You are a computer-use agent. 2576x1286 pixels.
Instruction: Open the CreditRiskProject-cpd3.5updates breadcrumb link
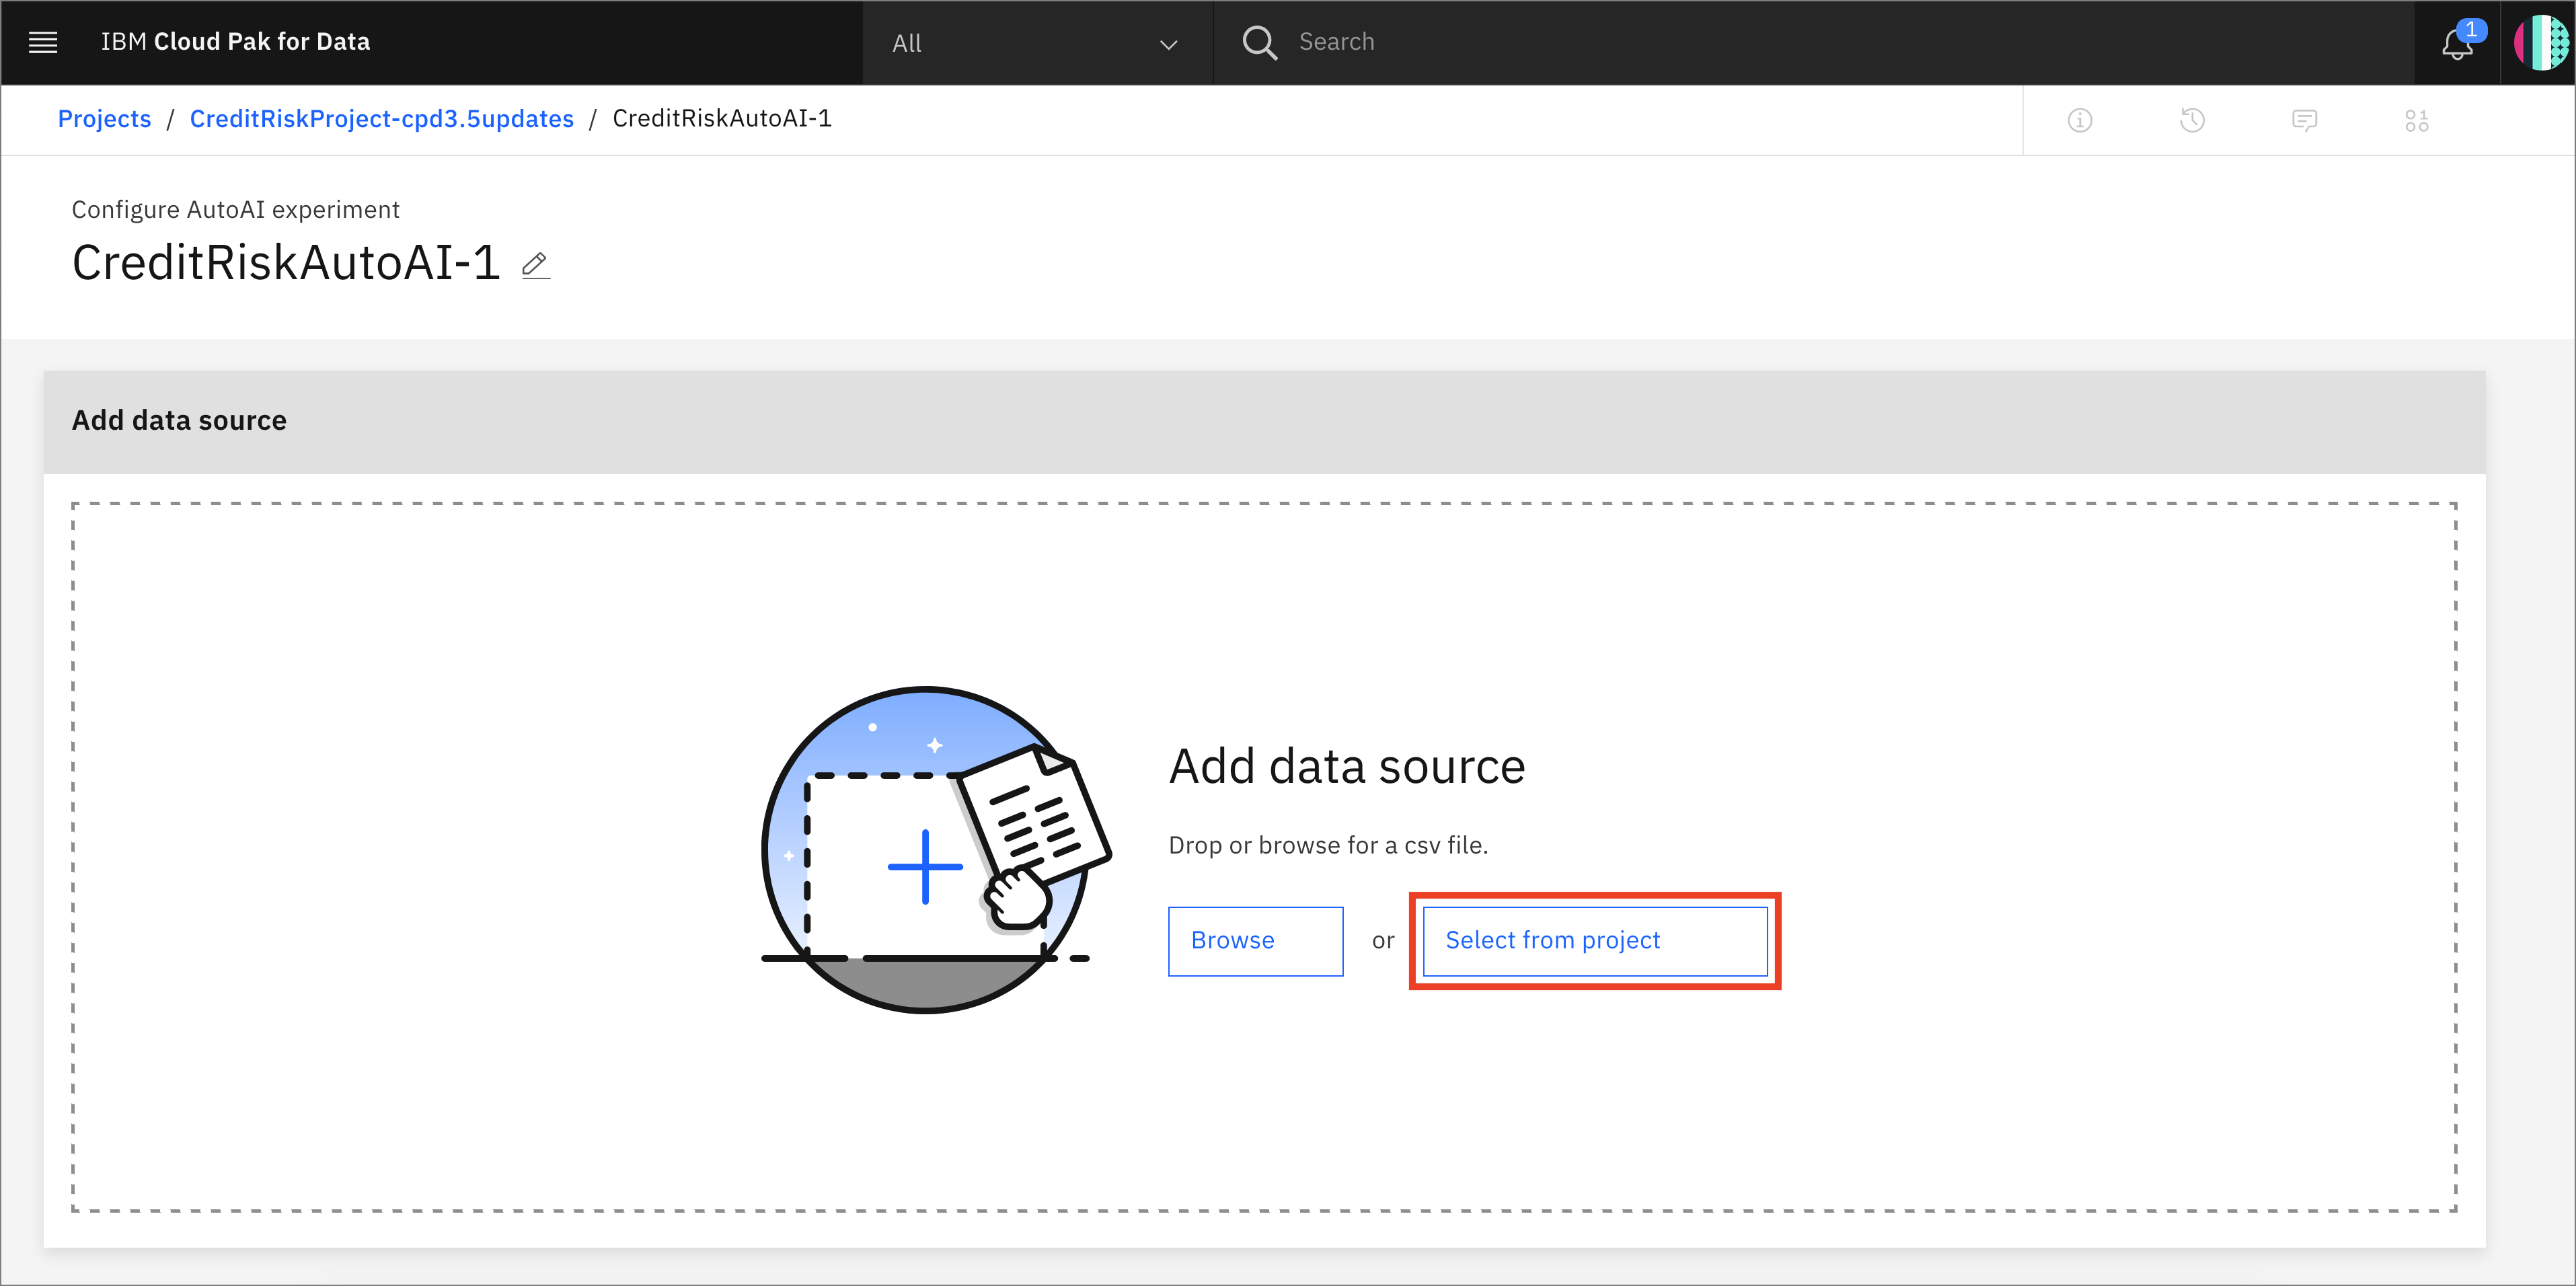coord(382,119)
